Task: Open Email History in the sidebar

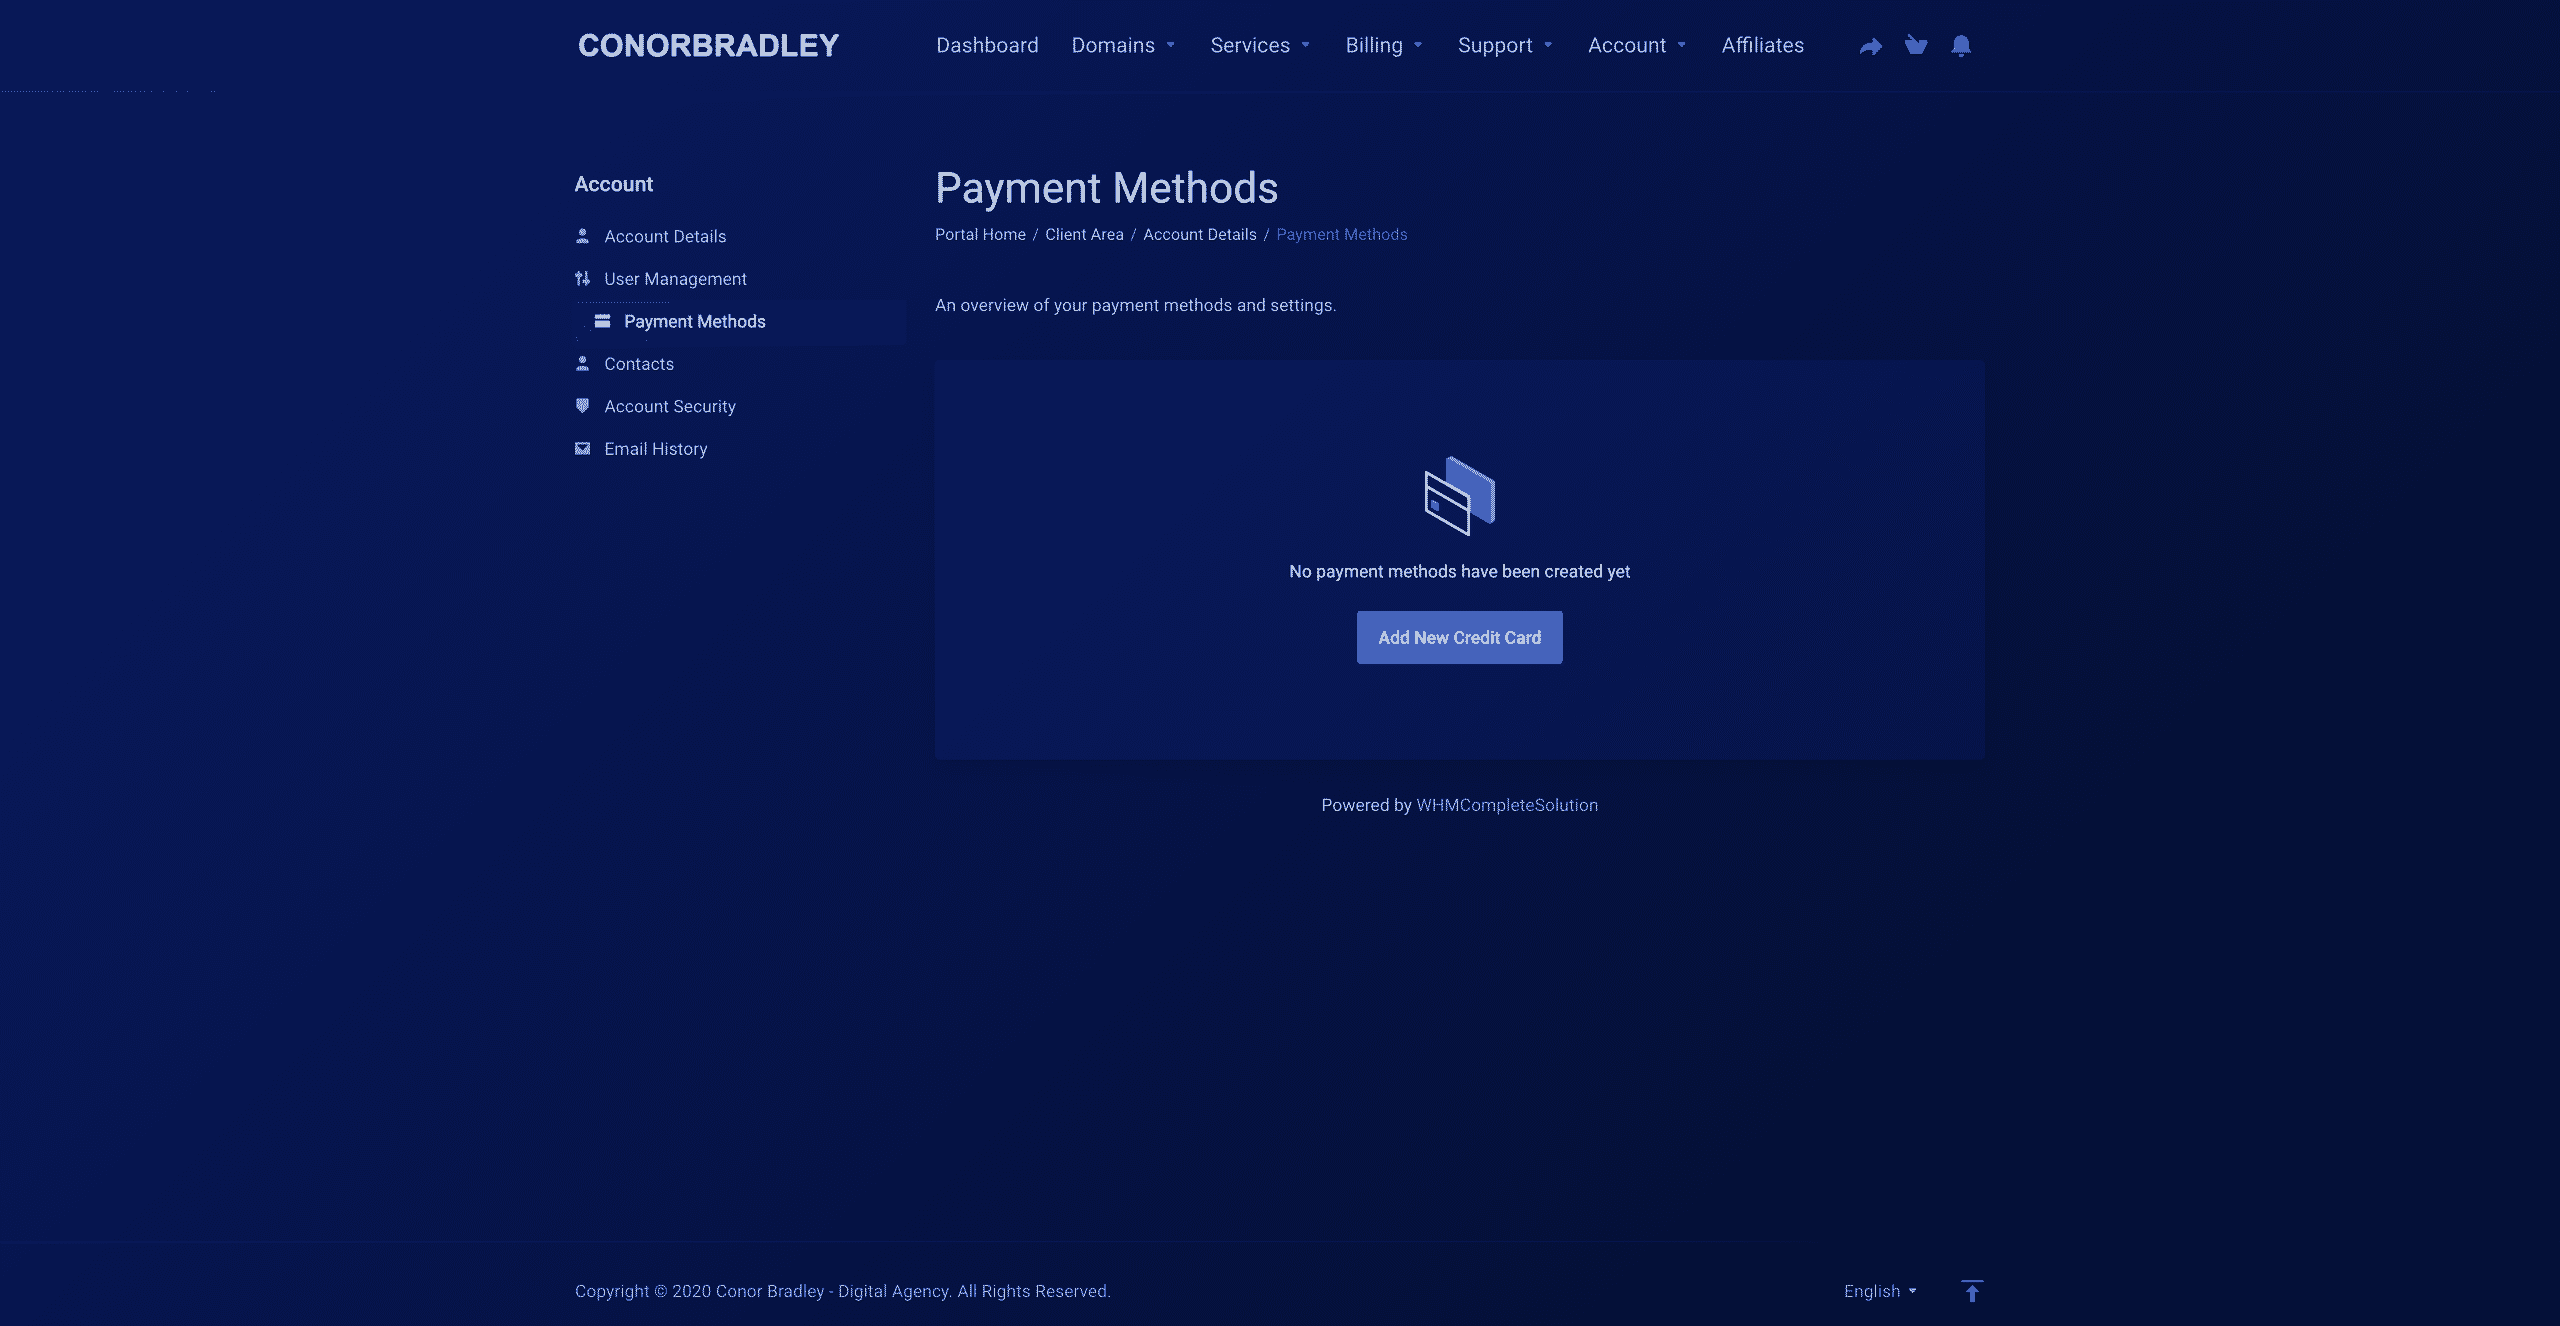Action: 656,449
